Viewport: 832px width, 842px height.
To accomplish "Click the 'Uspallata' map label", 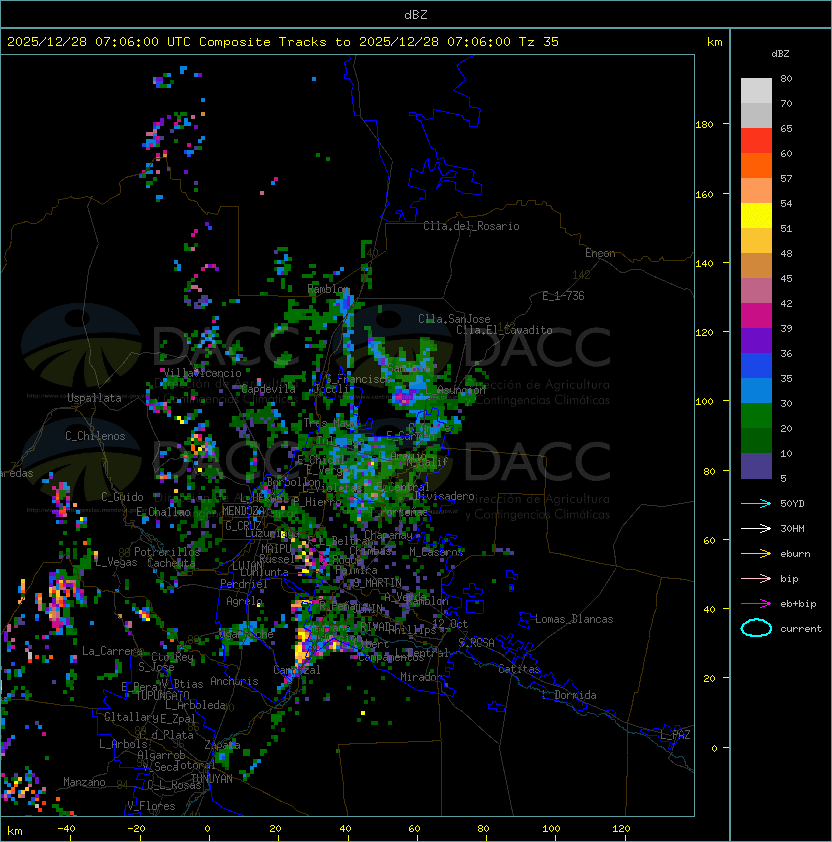I will click(94, 398).
